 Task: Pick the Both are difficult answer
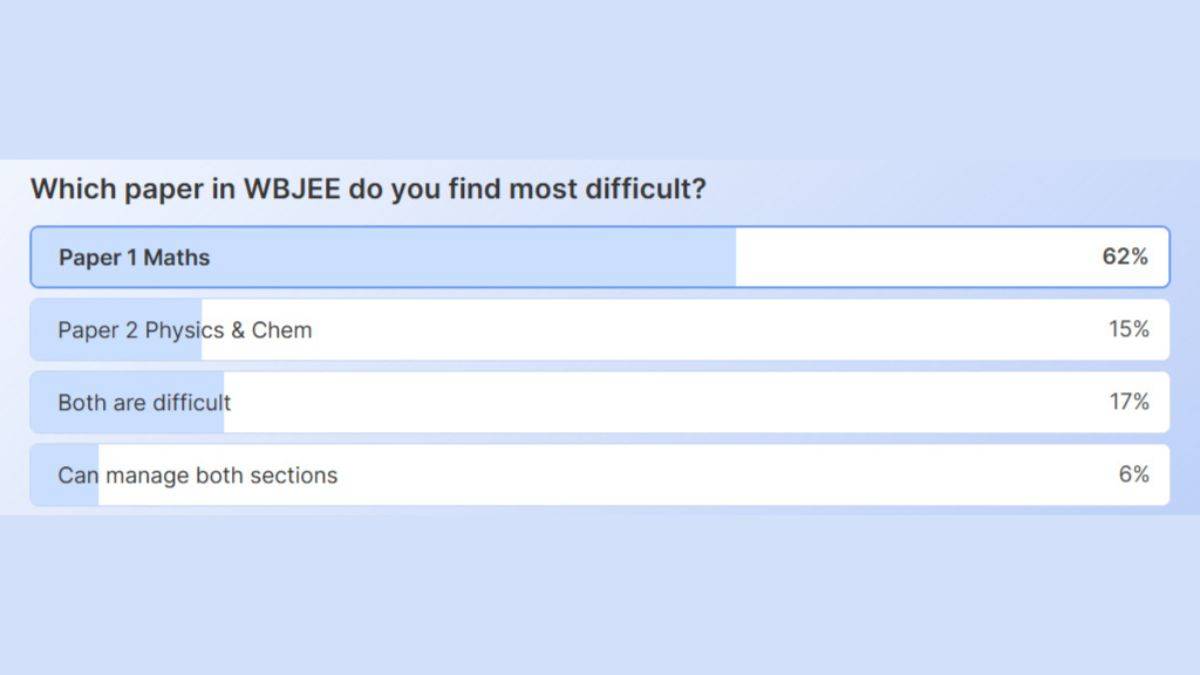(600, 402)
